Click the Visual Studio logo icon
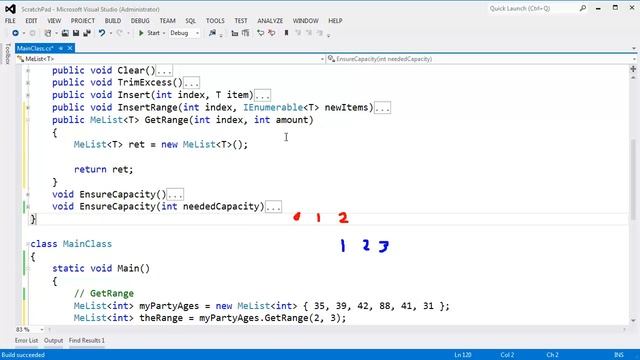The image size is (640, 360). [x=10, y=9]
